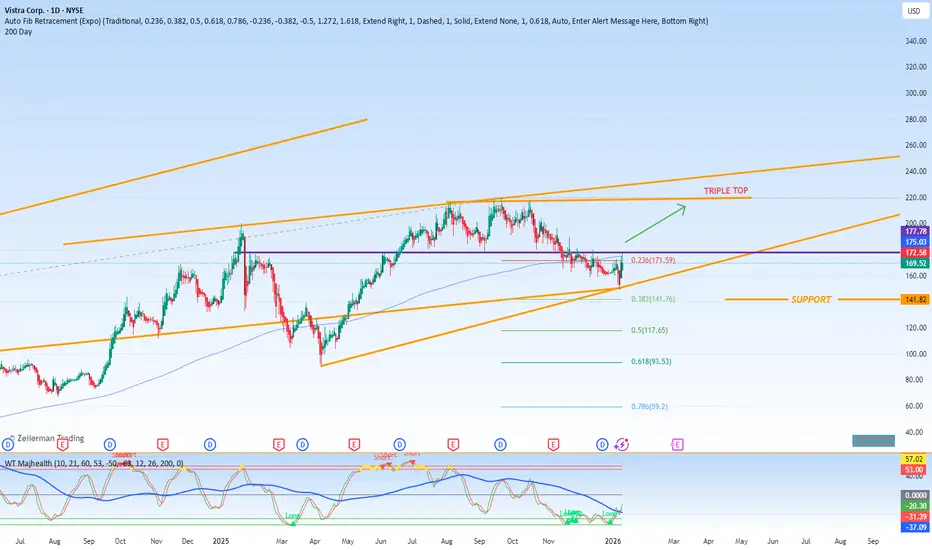
Task: Click the 2026 year label on time axis
Action: tap(613, 542)
